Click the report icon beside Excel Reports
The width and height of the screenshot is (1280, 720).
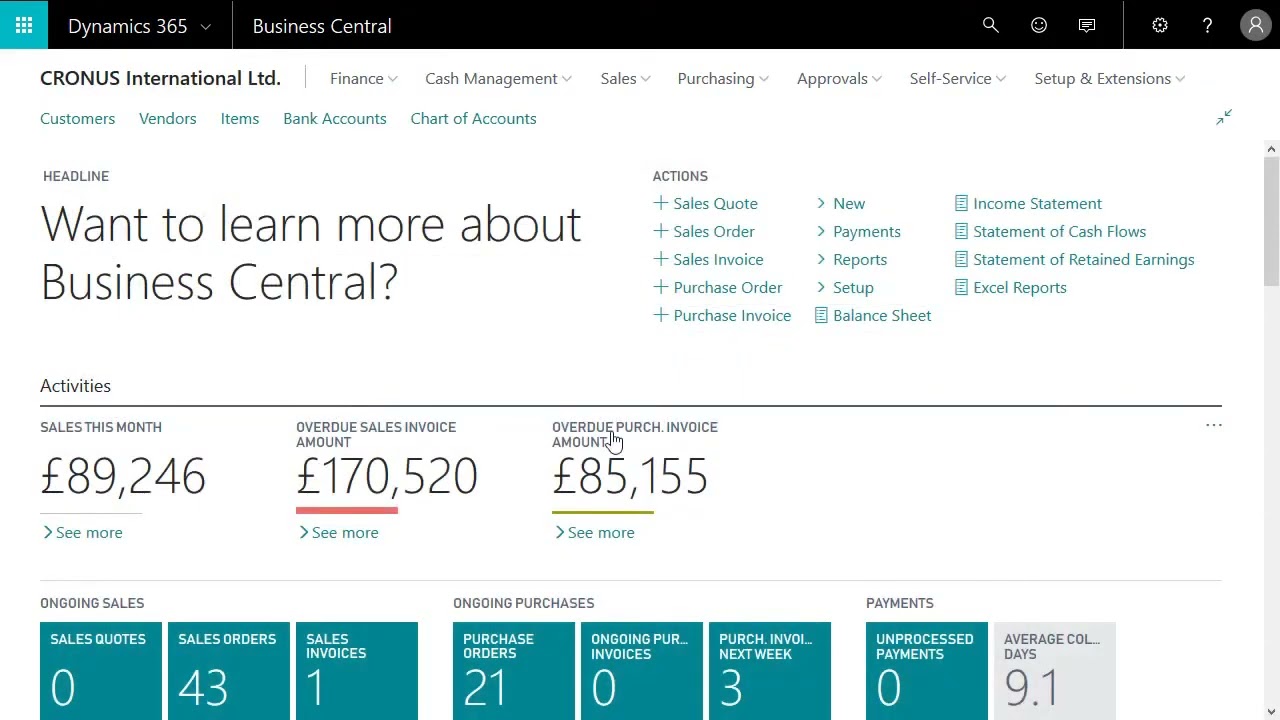[961, 287]
